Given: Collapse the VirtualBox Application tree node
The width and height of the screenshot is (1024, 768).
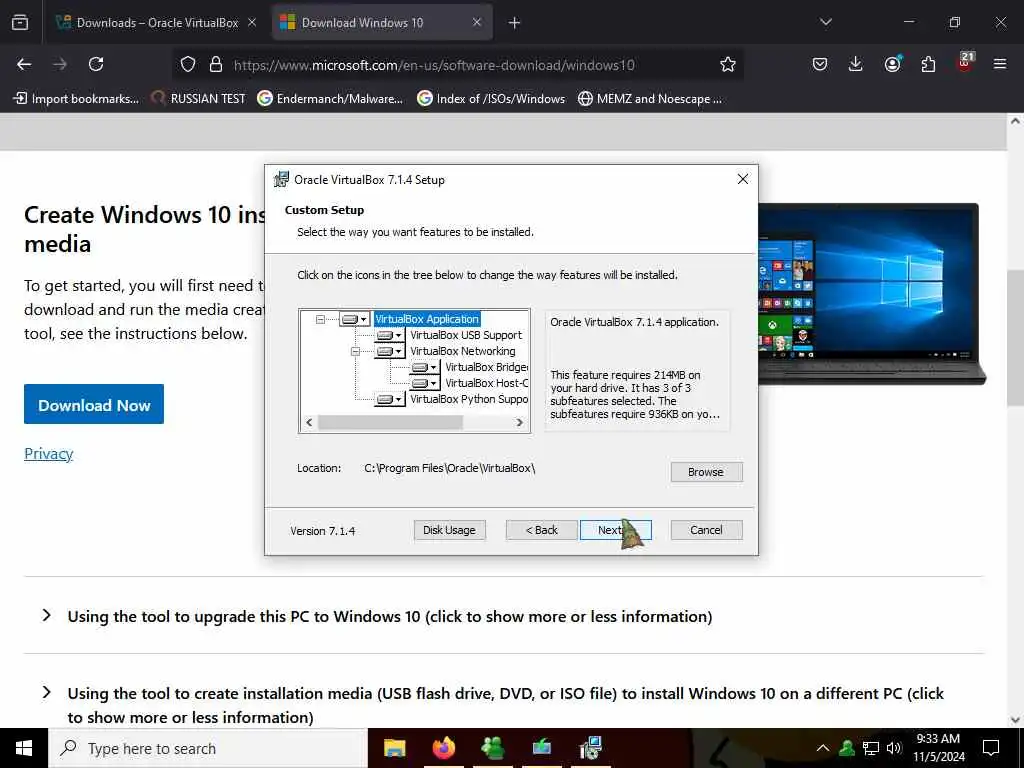Looking at the screenshot, I should tap(320, 319).
